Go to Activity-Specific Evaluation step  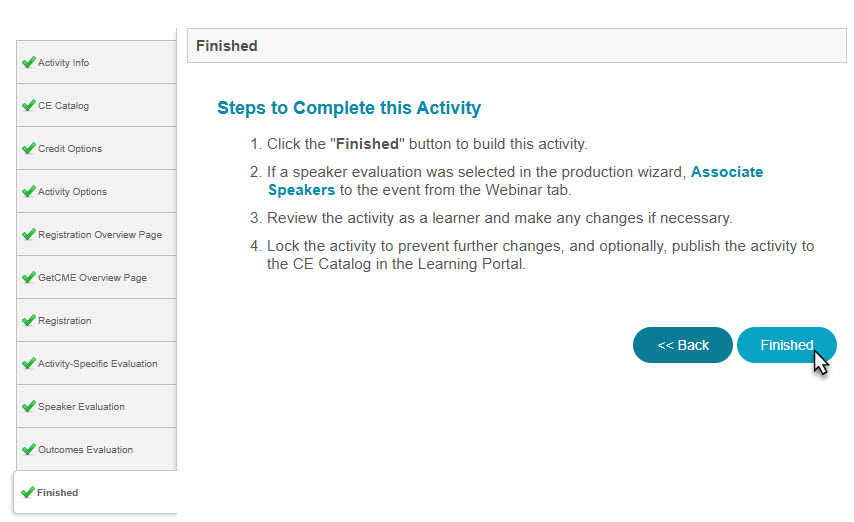96,363
